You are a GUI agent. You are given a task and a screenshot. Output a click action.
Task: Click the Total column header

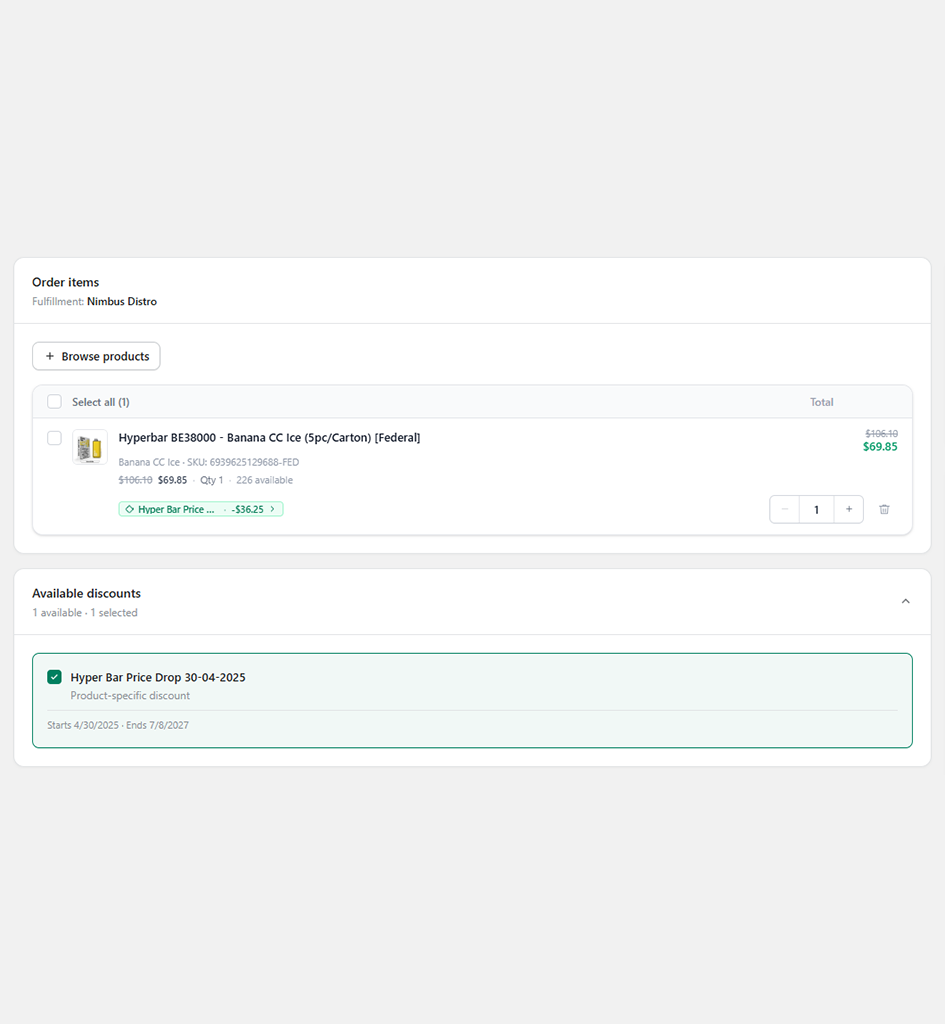click(822, 402)
